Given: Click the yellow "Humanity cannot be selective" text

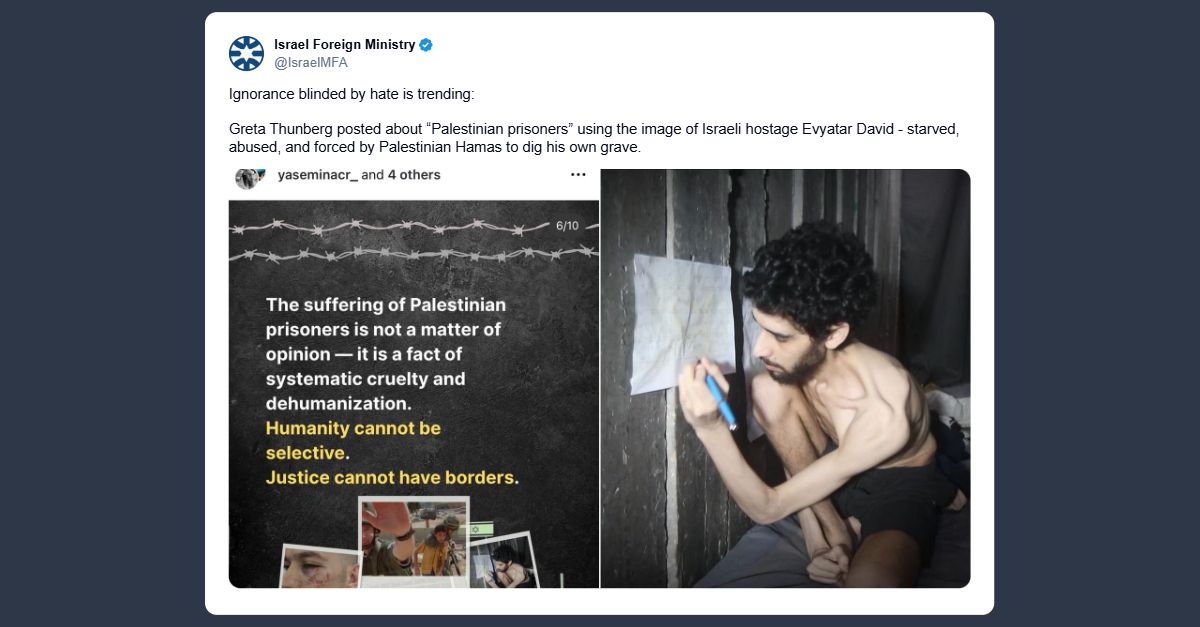Looking at the screenshot, I should pos(353,440).
